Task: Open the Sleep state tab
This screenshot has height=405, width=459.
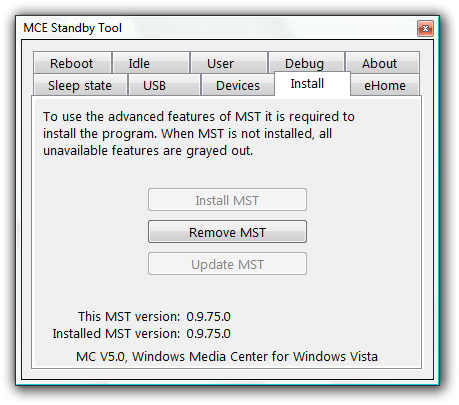Action: click(80, 85)
